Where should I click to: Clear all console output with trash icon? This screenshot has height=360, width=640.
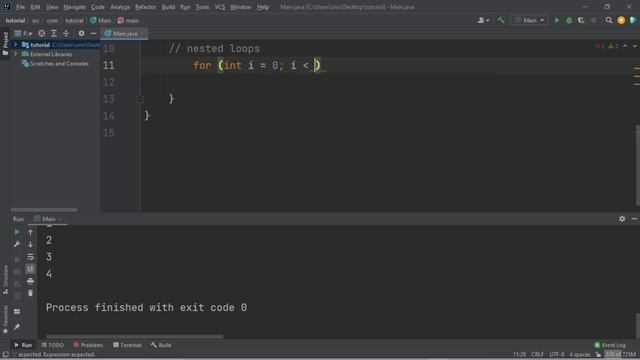[x=30, y=293]
